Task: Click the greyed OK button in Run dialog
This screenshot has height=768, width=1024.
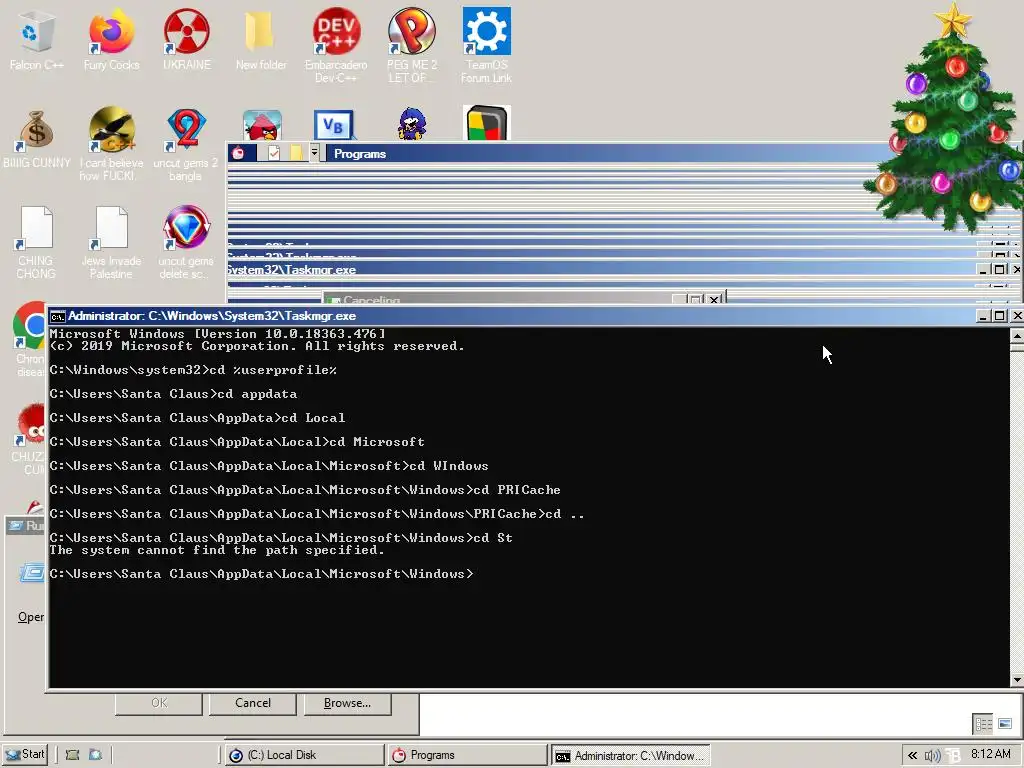Action: pos(159,703)
